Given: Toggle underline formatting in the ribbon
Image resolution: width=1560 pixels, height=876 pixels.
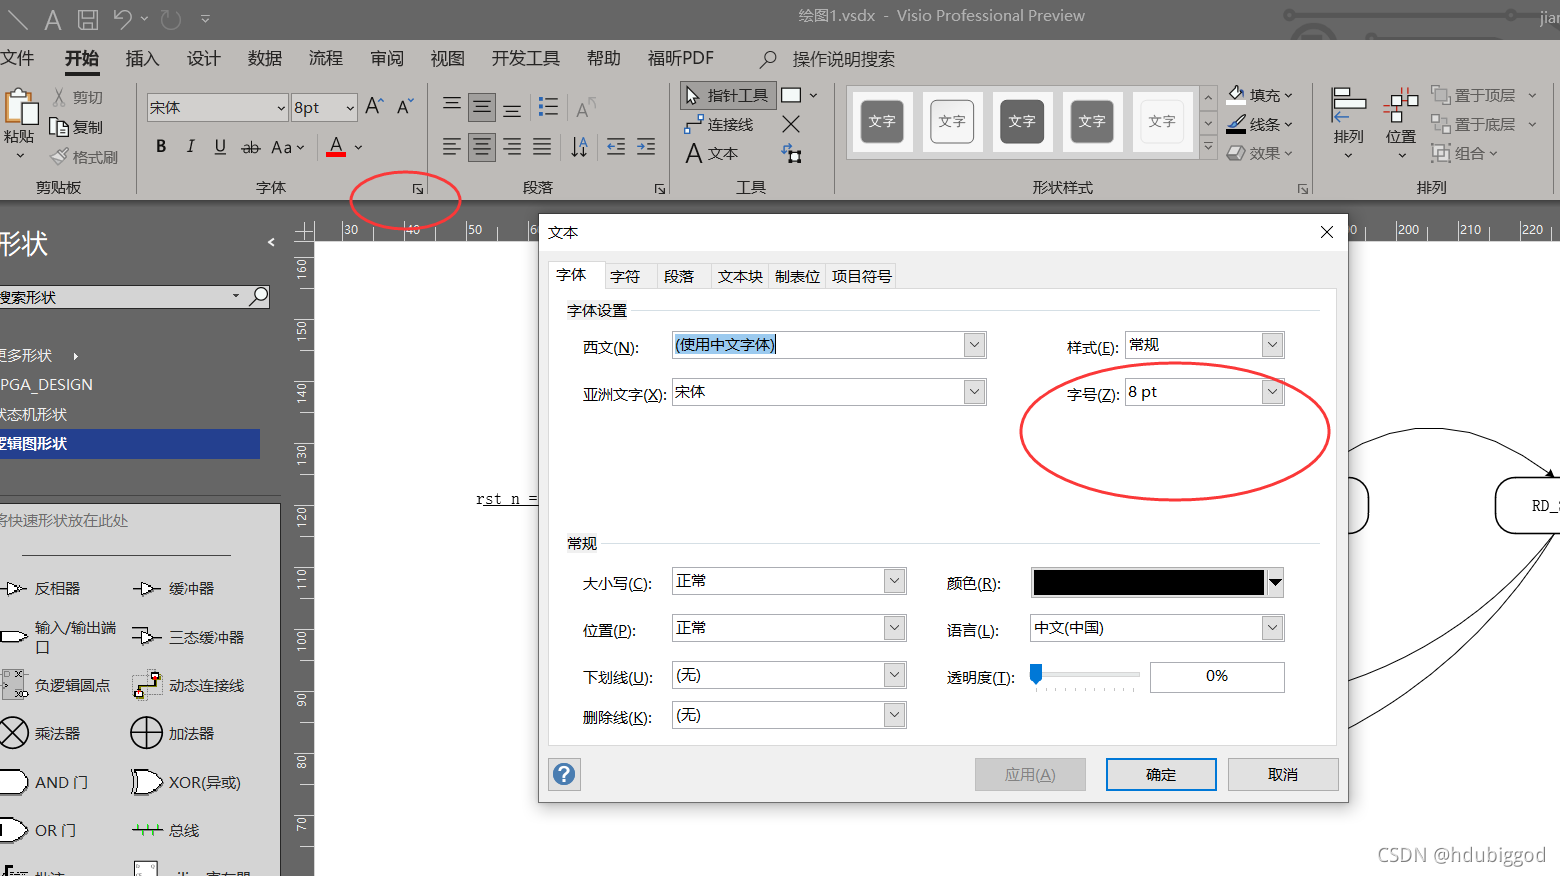Looking at the screenshot, I should point(219,146).
